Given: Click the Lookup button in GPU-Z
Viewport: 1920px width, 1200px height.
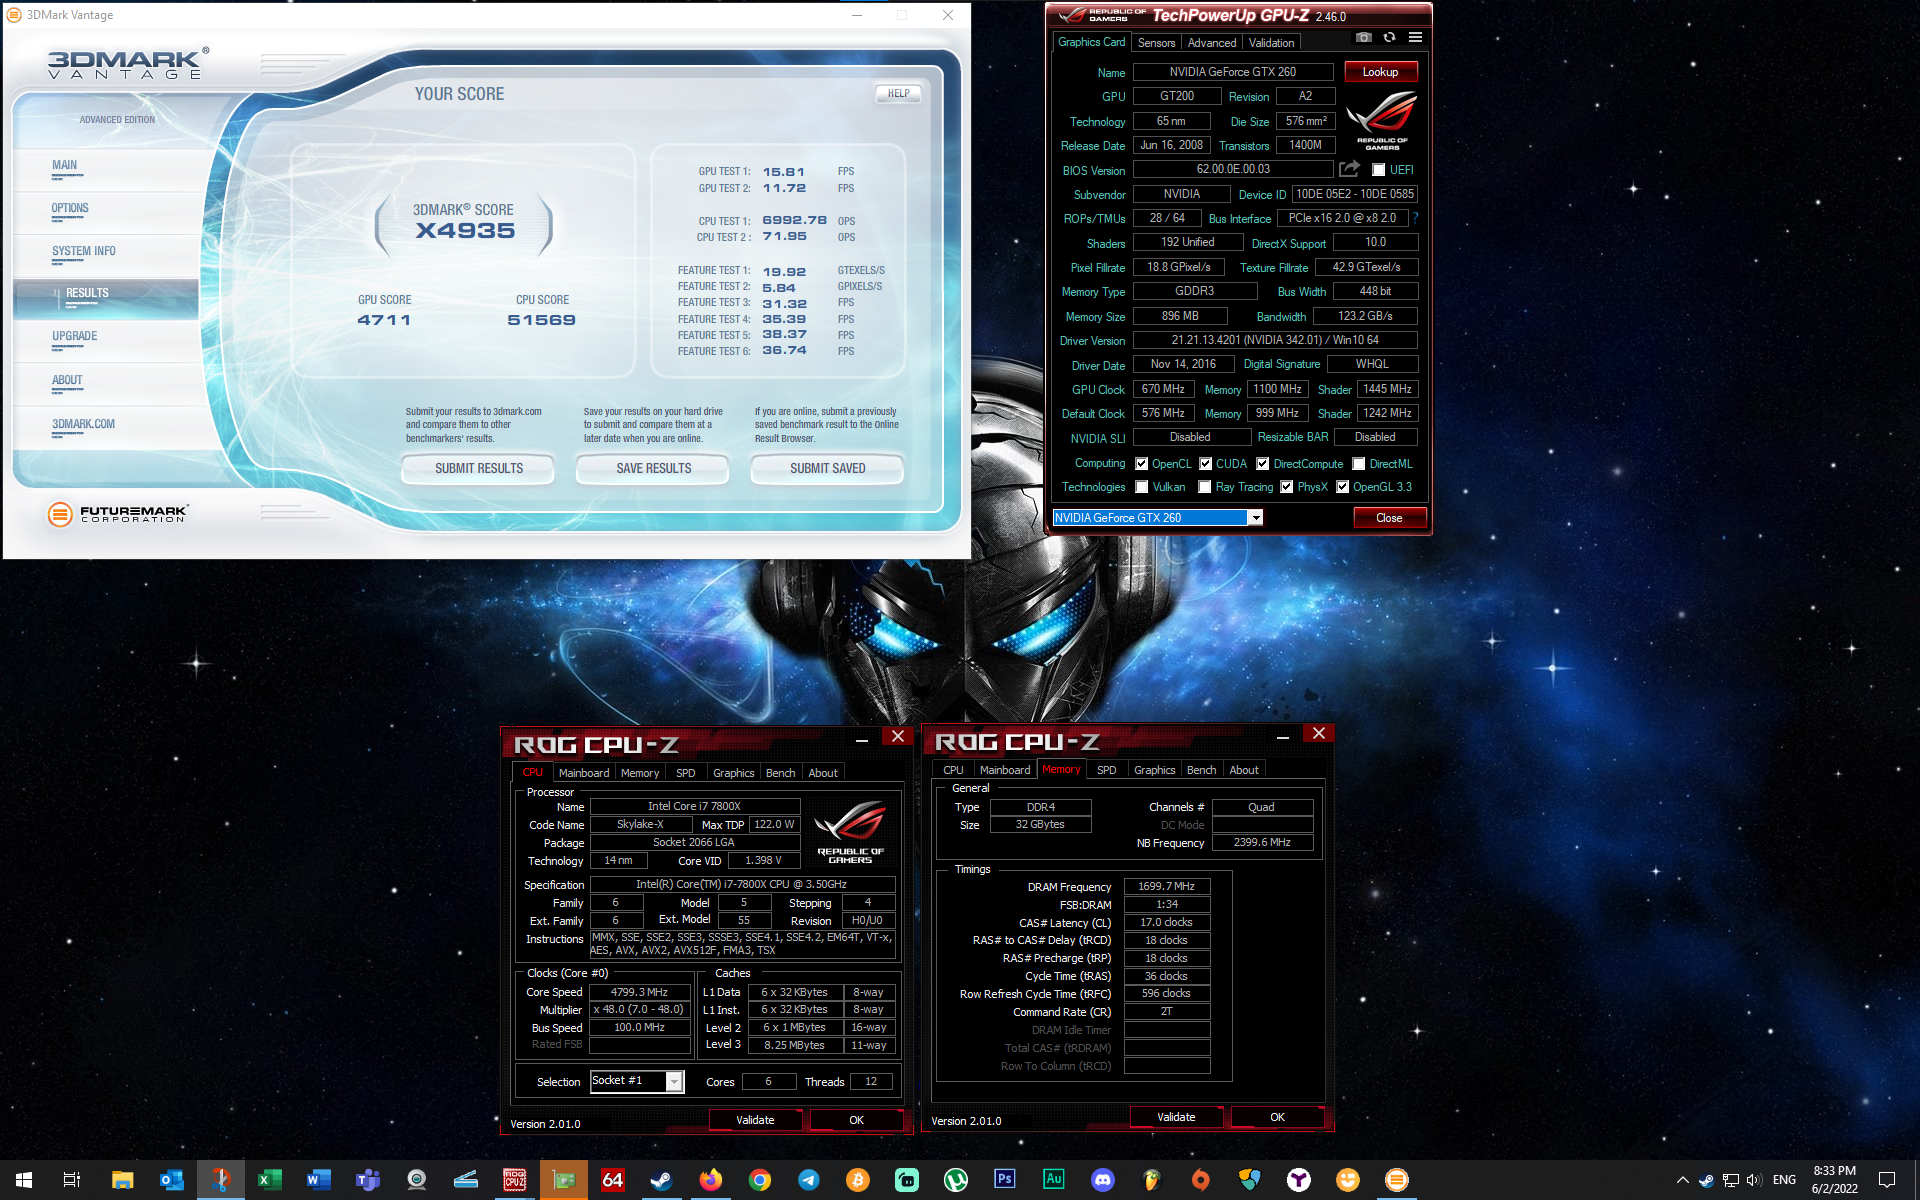Looking at the screenshot, I should pos(1380,72).
